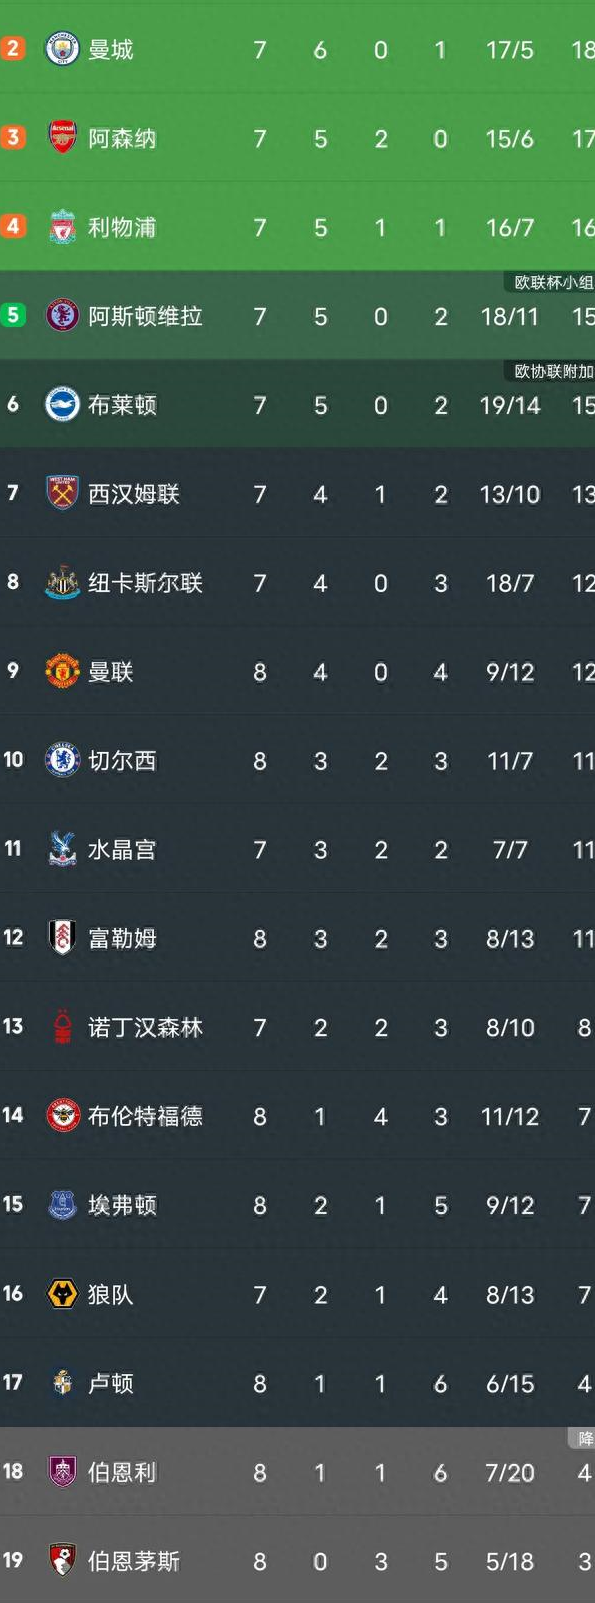Open the Manchester City club crest
Viewport: 595px width, 1603px height.
coord(63,49)
